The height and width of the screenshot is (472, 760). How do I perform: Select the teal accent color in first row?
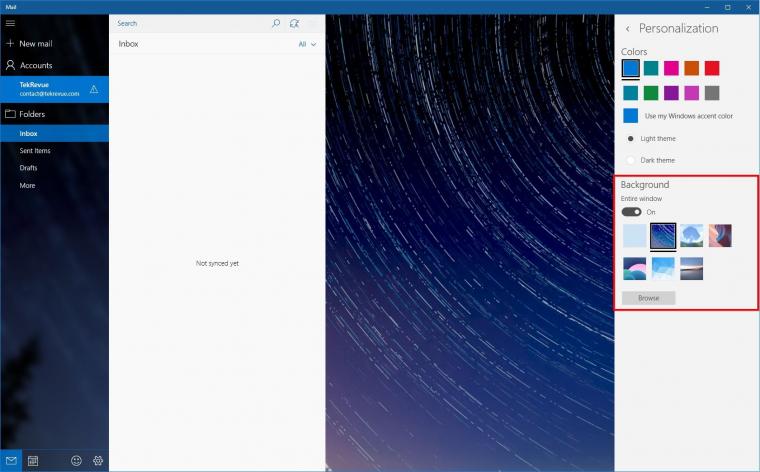click(651, 68)
